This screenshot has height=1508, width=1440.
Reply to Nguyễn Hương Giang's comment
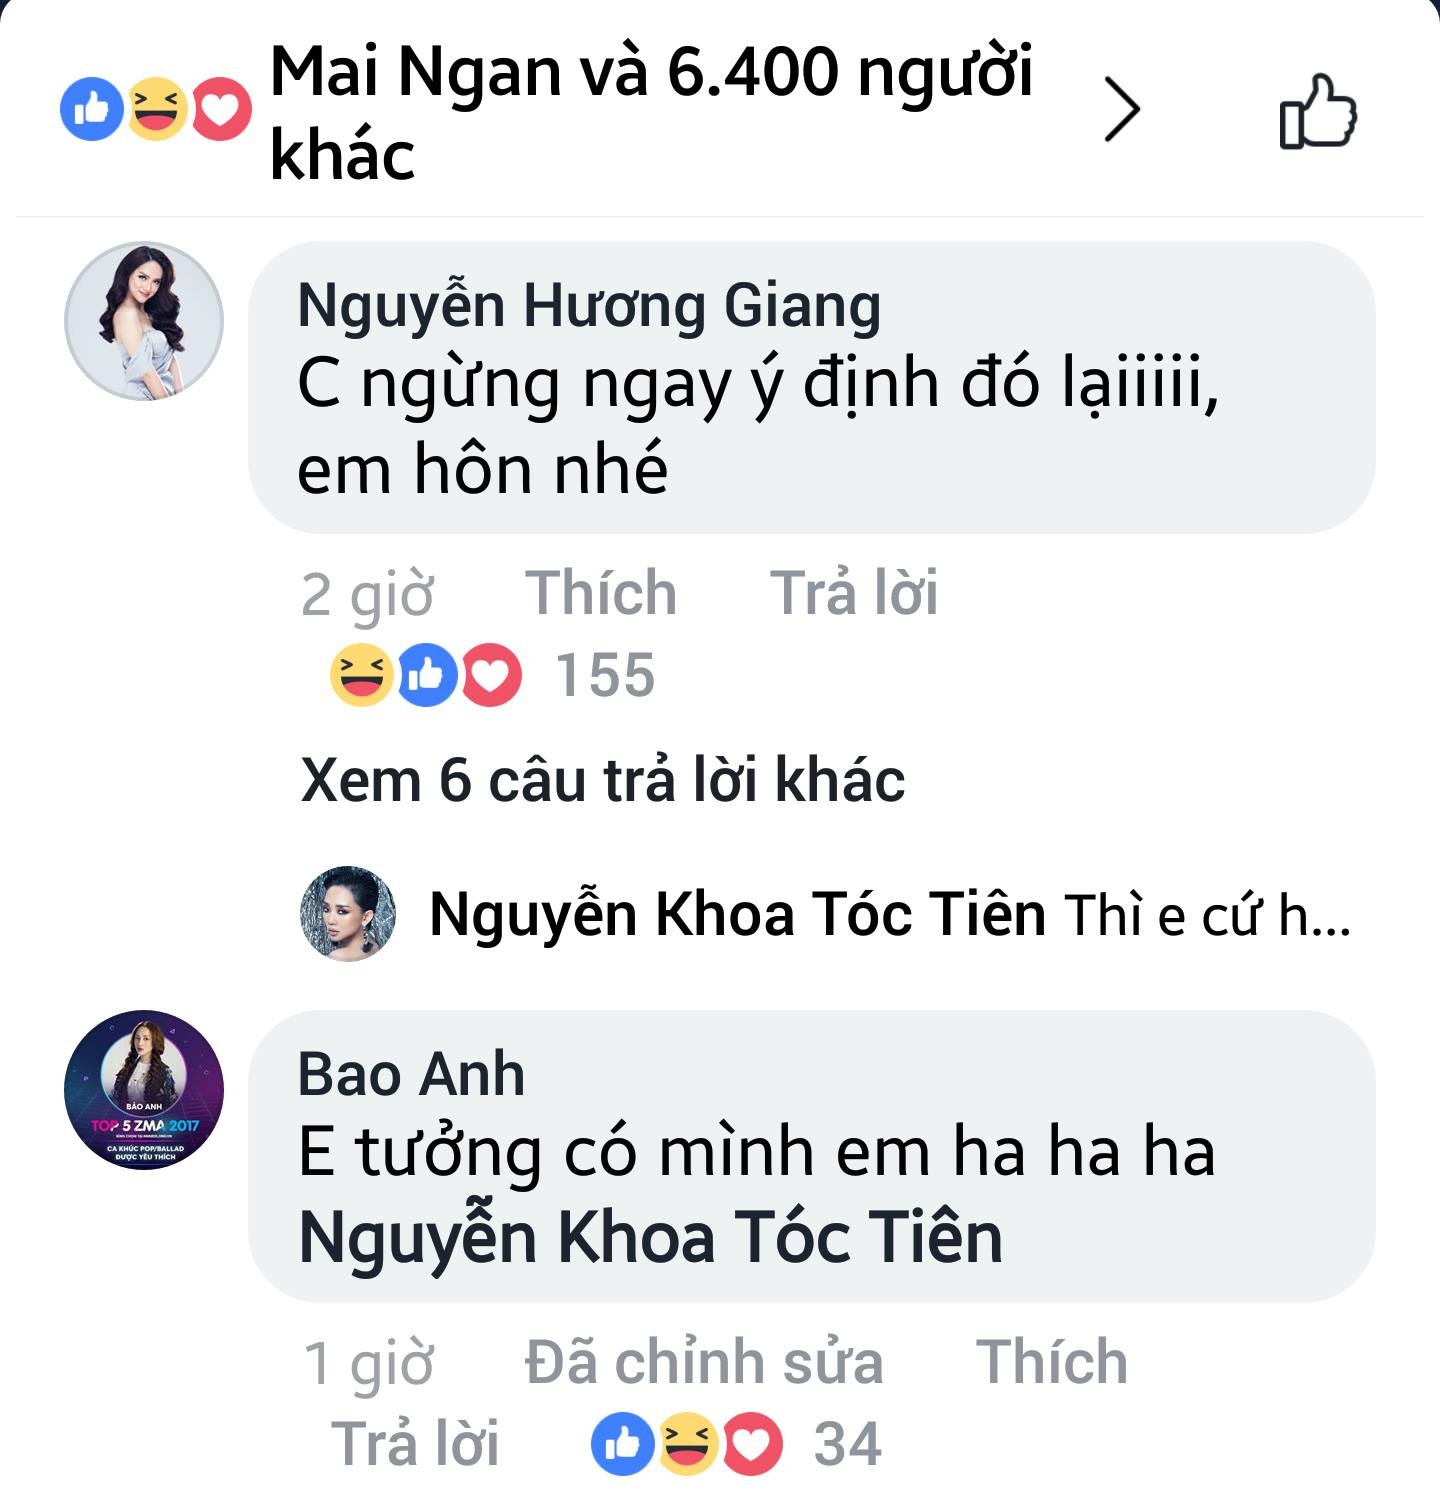(x=853, y=592)
